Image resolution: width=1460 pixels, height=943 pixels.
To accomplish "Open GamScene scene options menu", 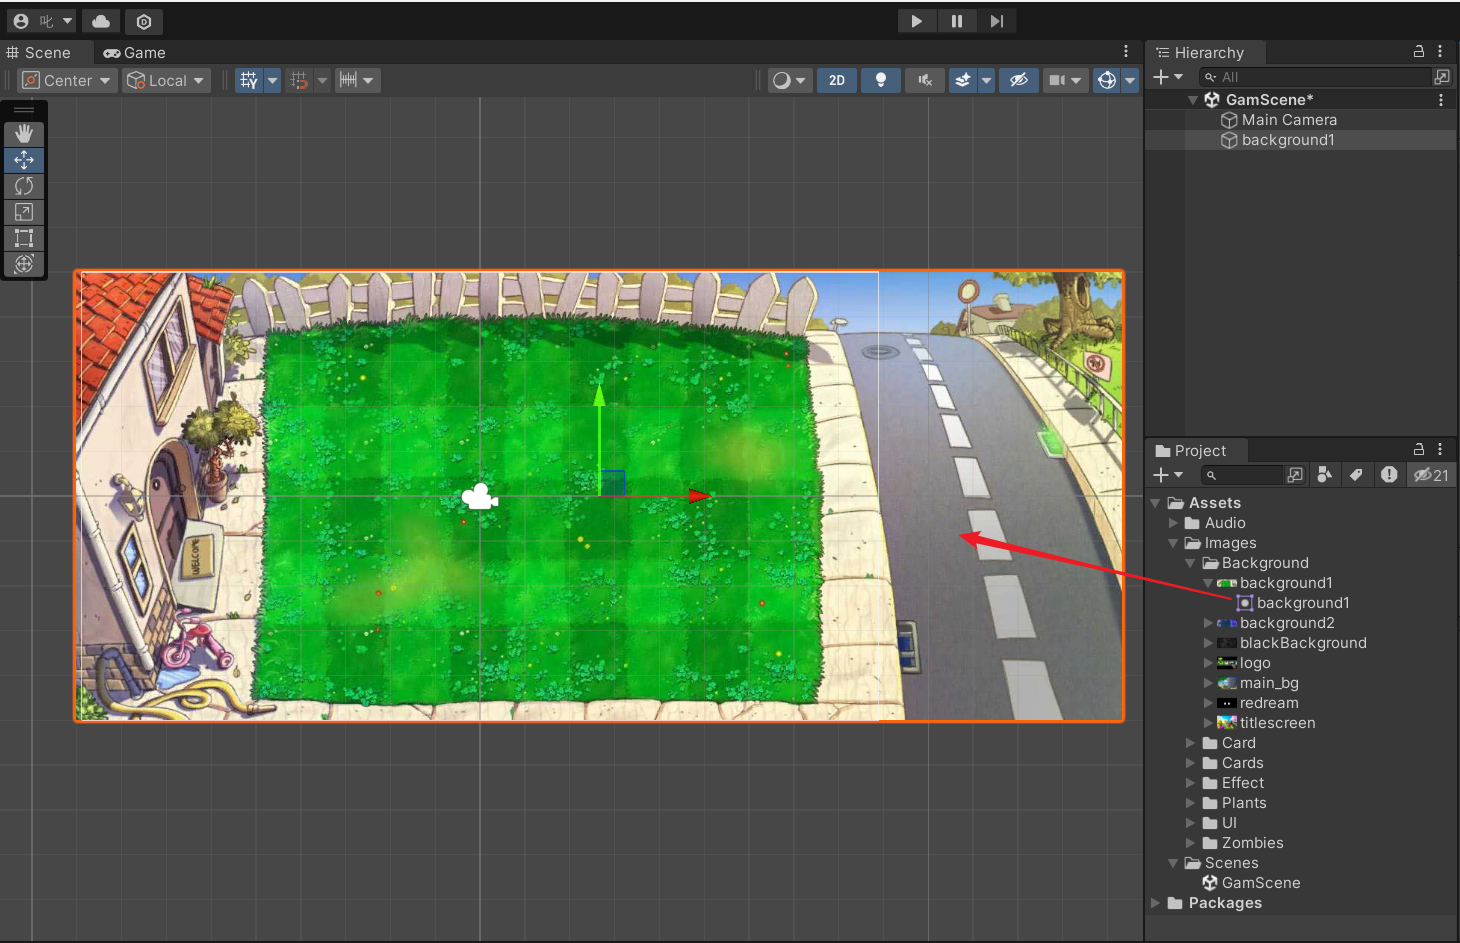I will click(x=1441, y=100).
